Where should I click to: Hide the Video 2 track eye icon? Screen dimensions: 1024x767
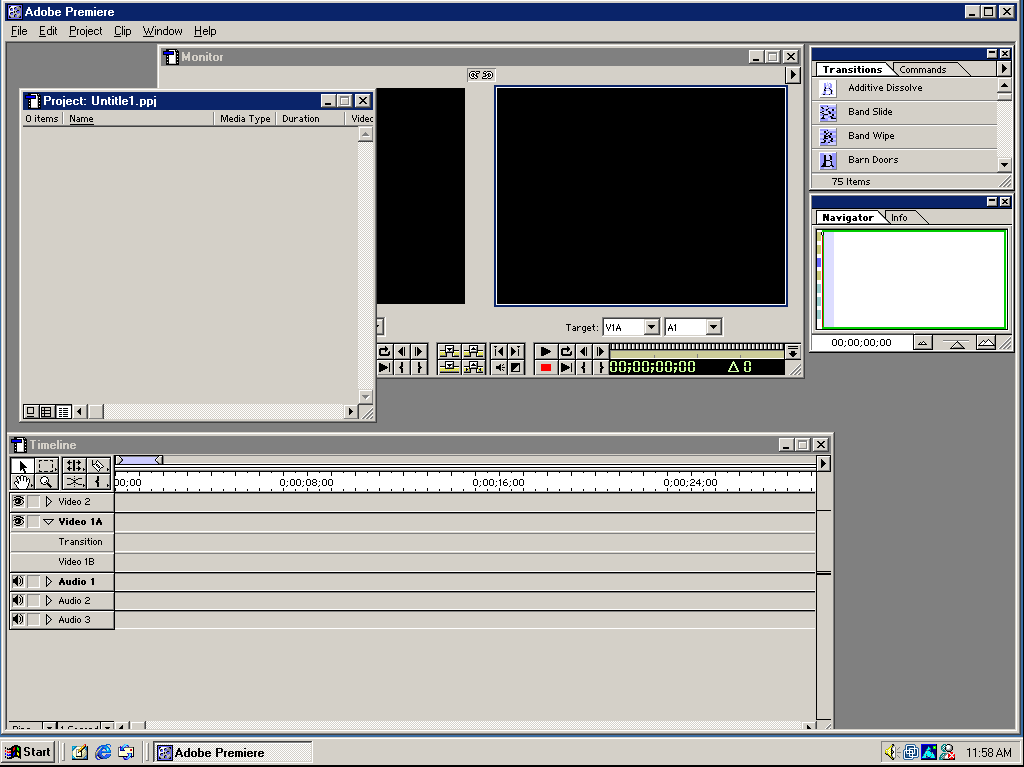pos(18,502)
